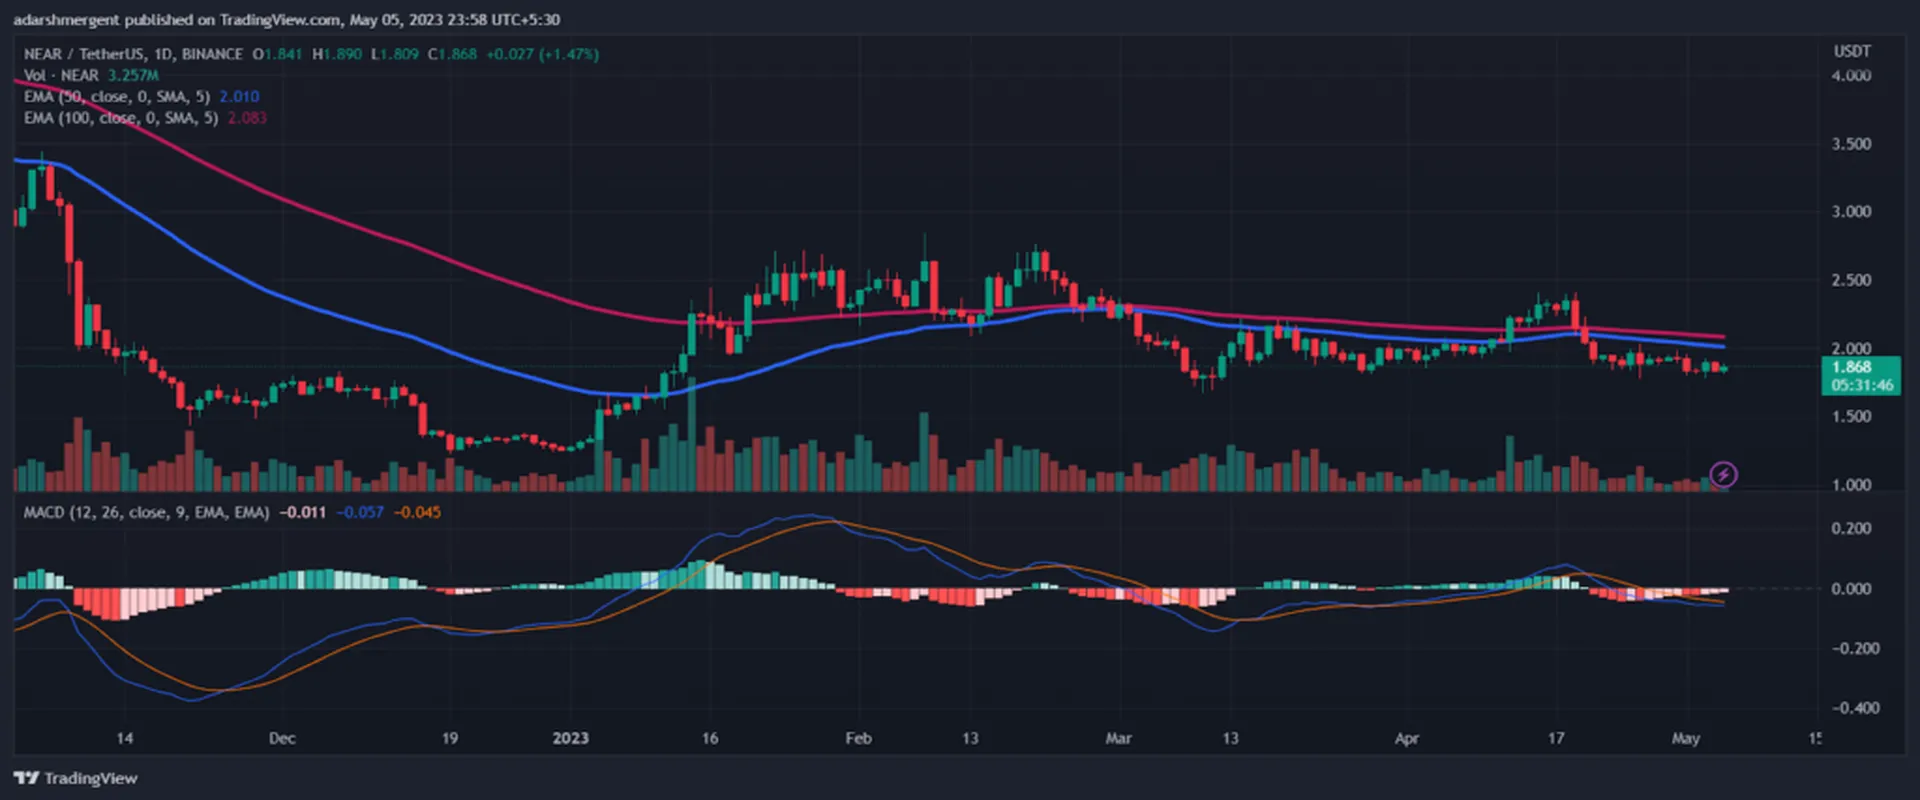Click the May label on the time axis
The width and height of the screenshot is (1920, 800).
click(1685, 738)
